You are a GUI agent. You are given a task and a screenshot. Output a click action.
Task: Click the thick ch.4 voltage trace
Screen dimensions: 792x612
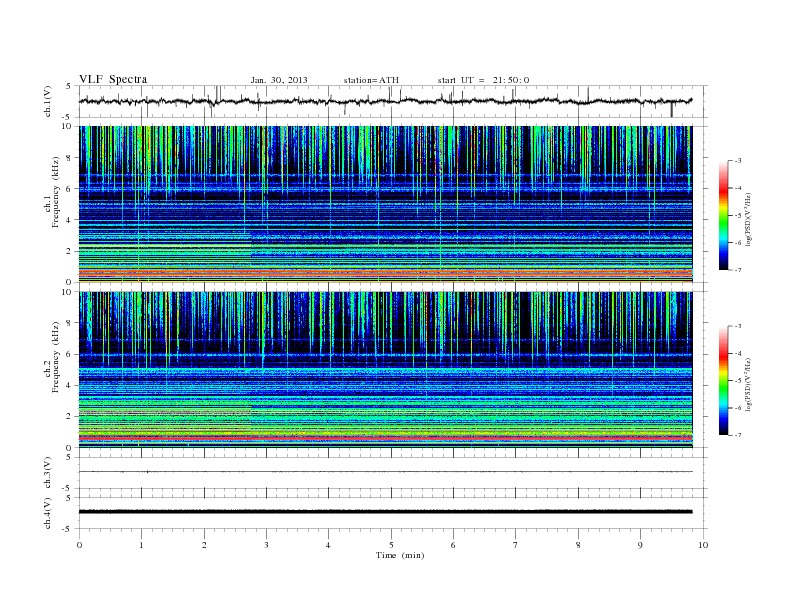385,512
